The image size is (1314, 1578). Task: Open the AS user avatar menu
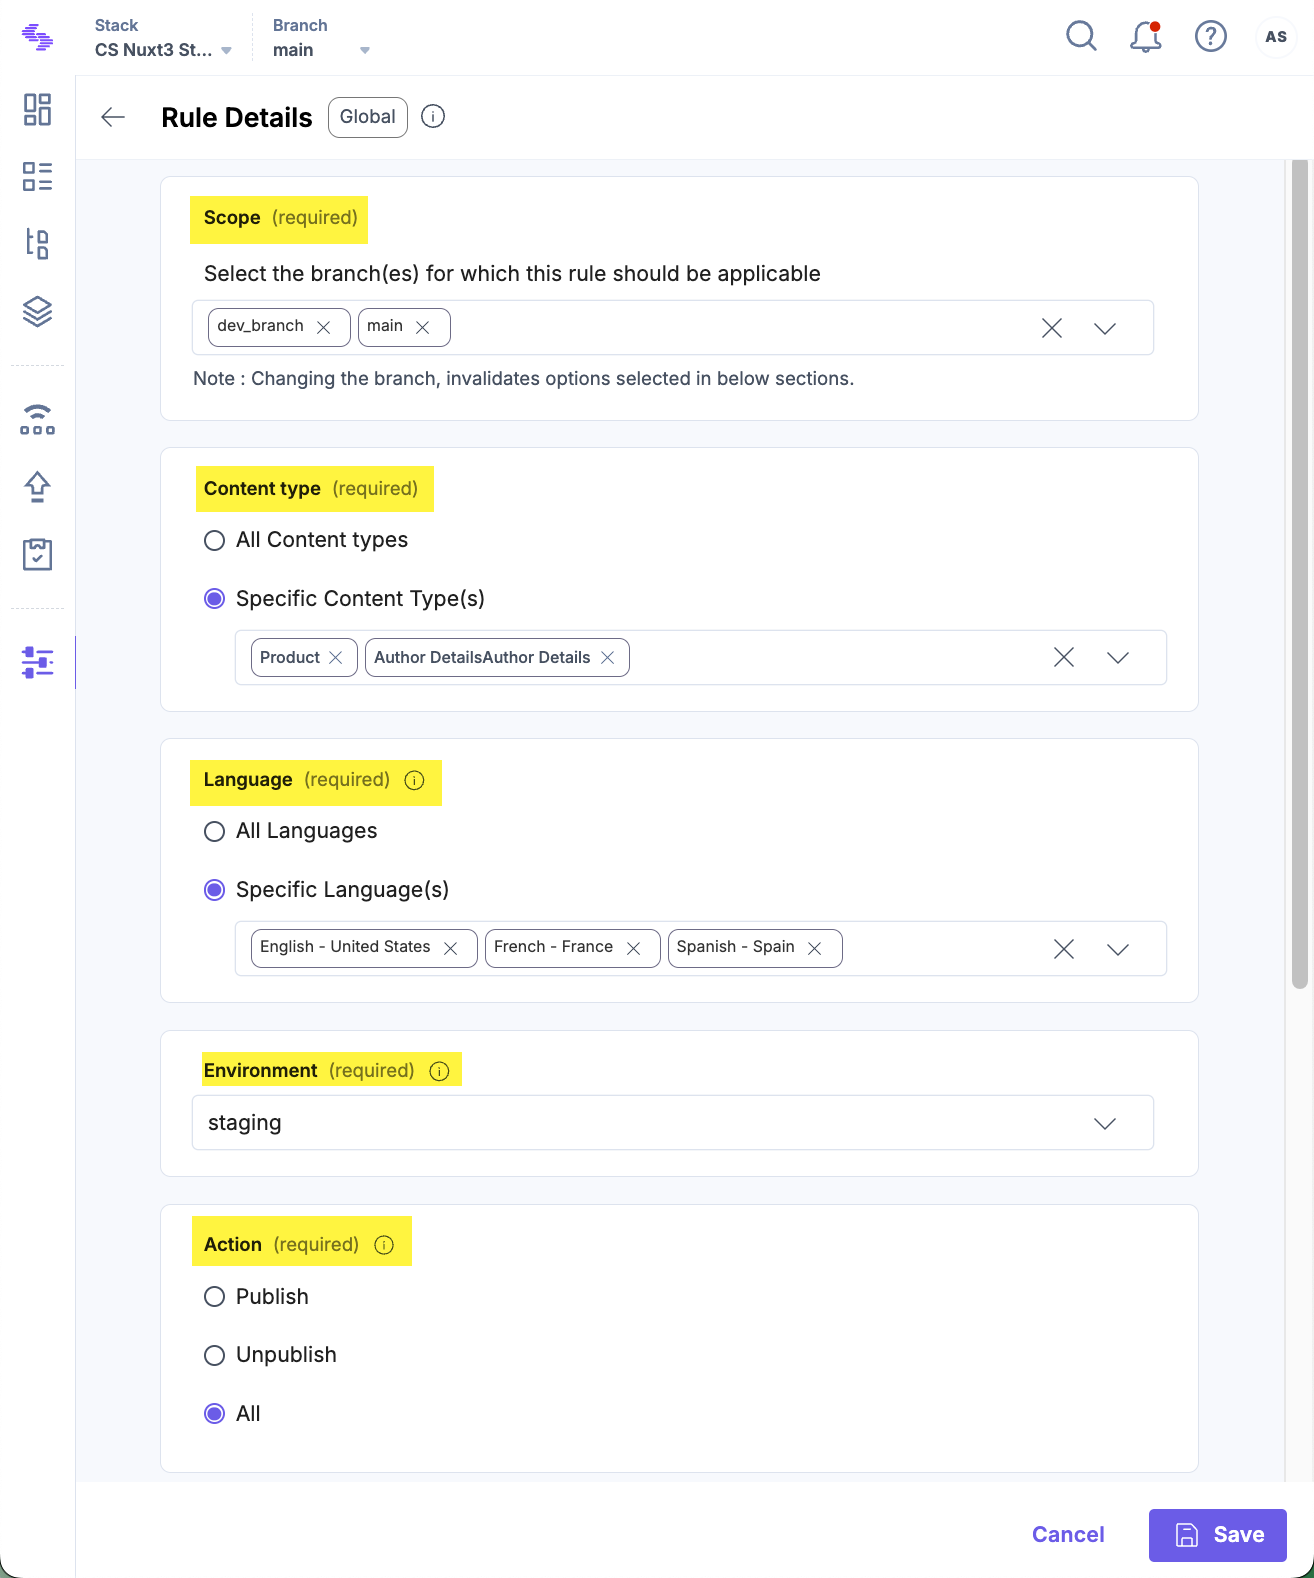(x=1276, y=37)
